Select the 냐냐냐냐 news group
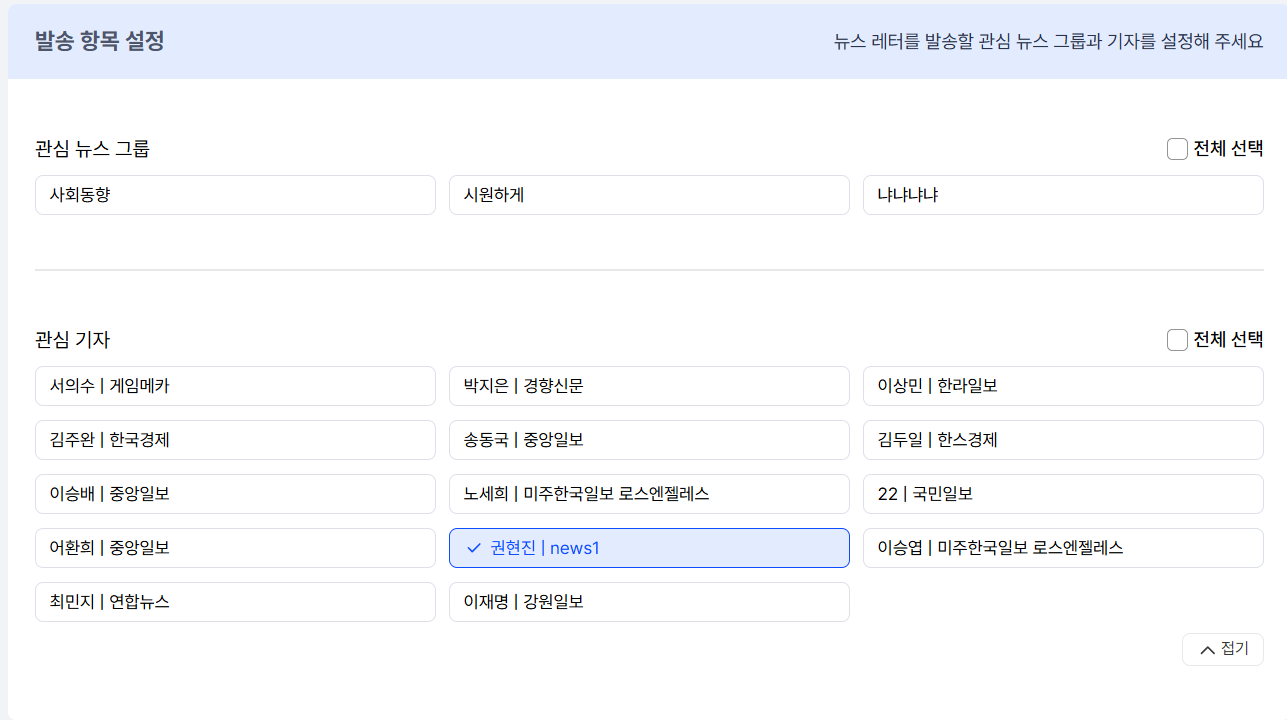 [x=1063, y=195]
